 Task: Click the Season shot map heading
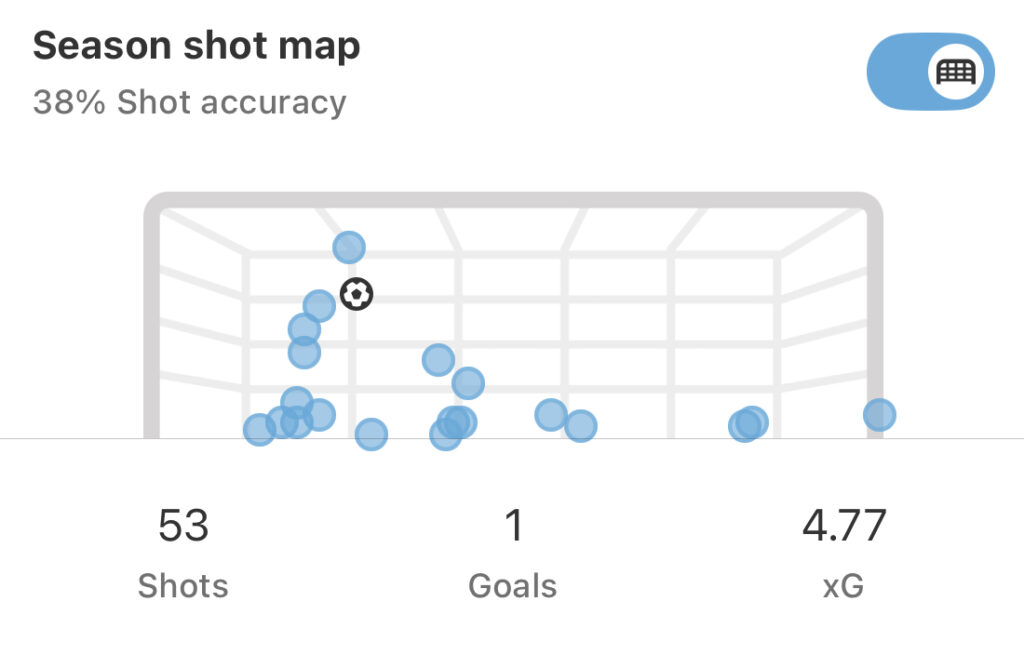(x=197, y=46)
